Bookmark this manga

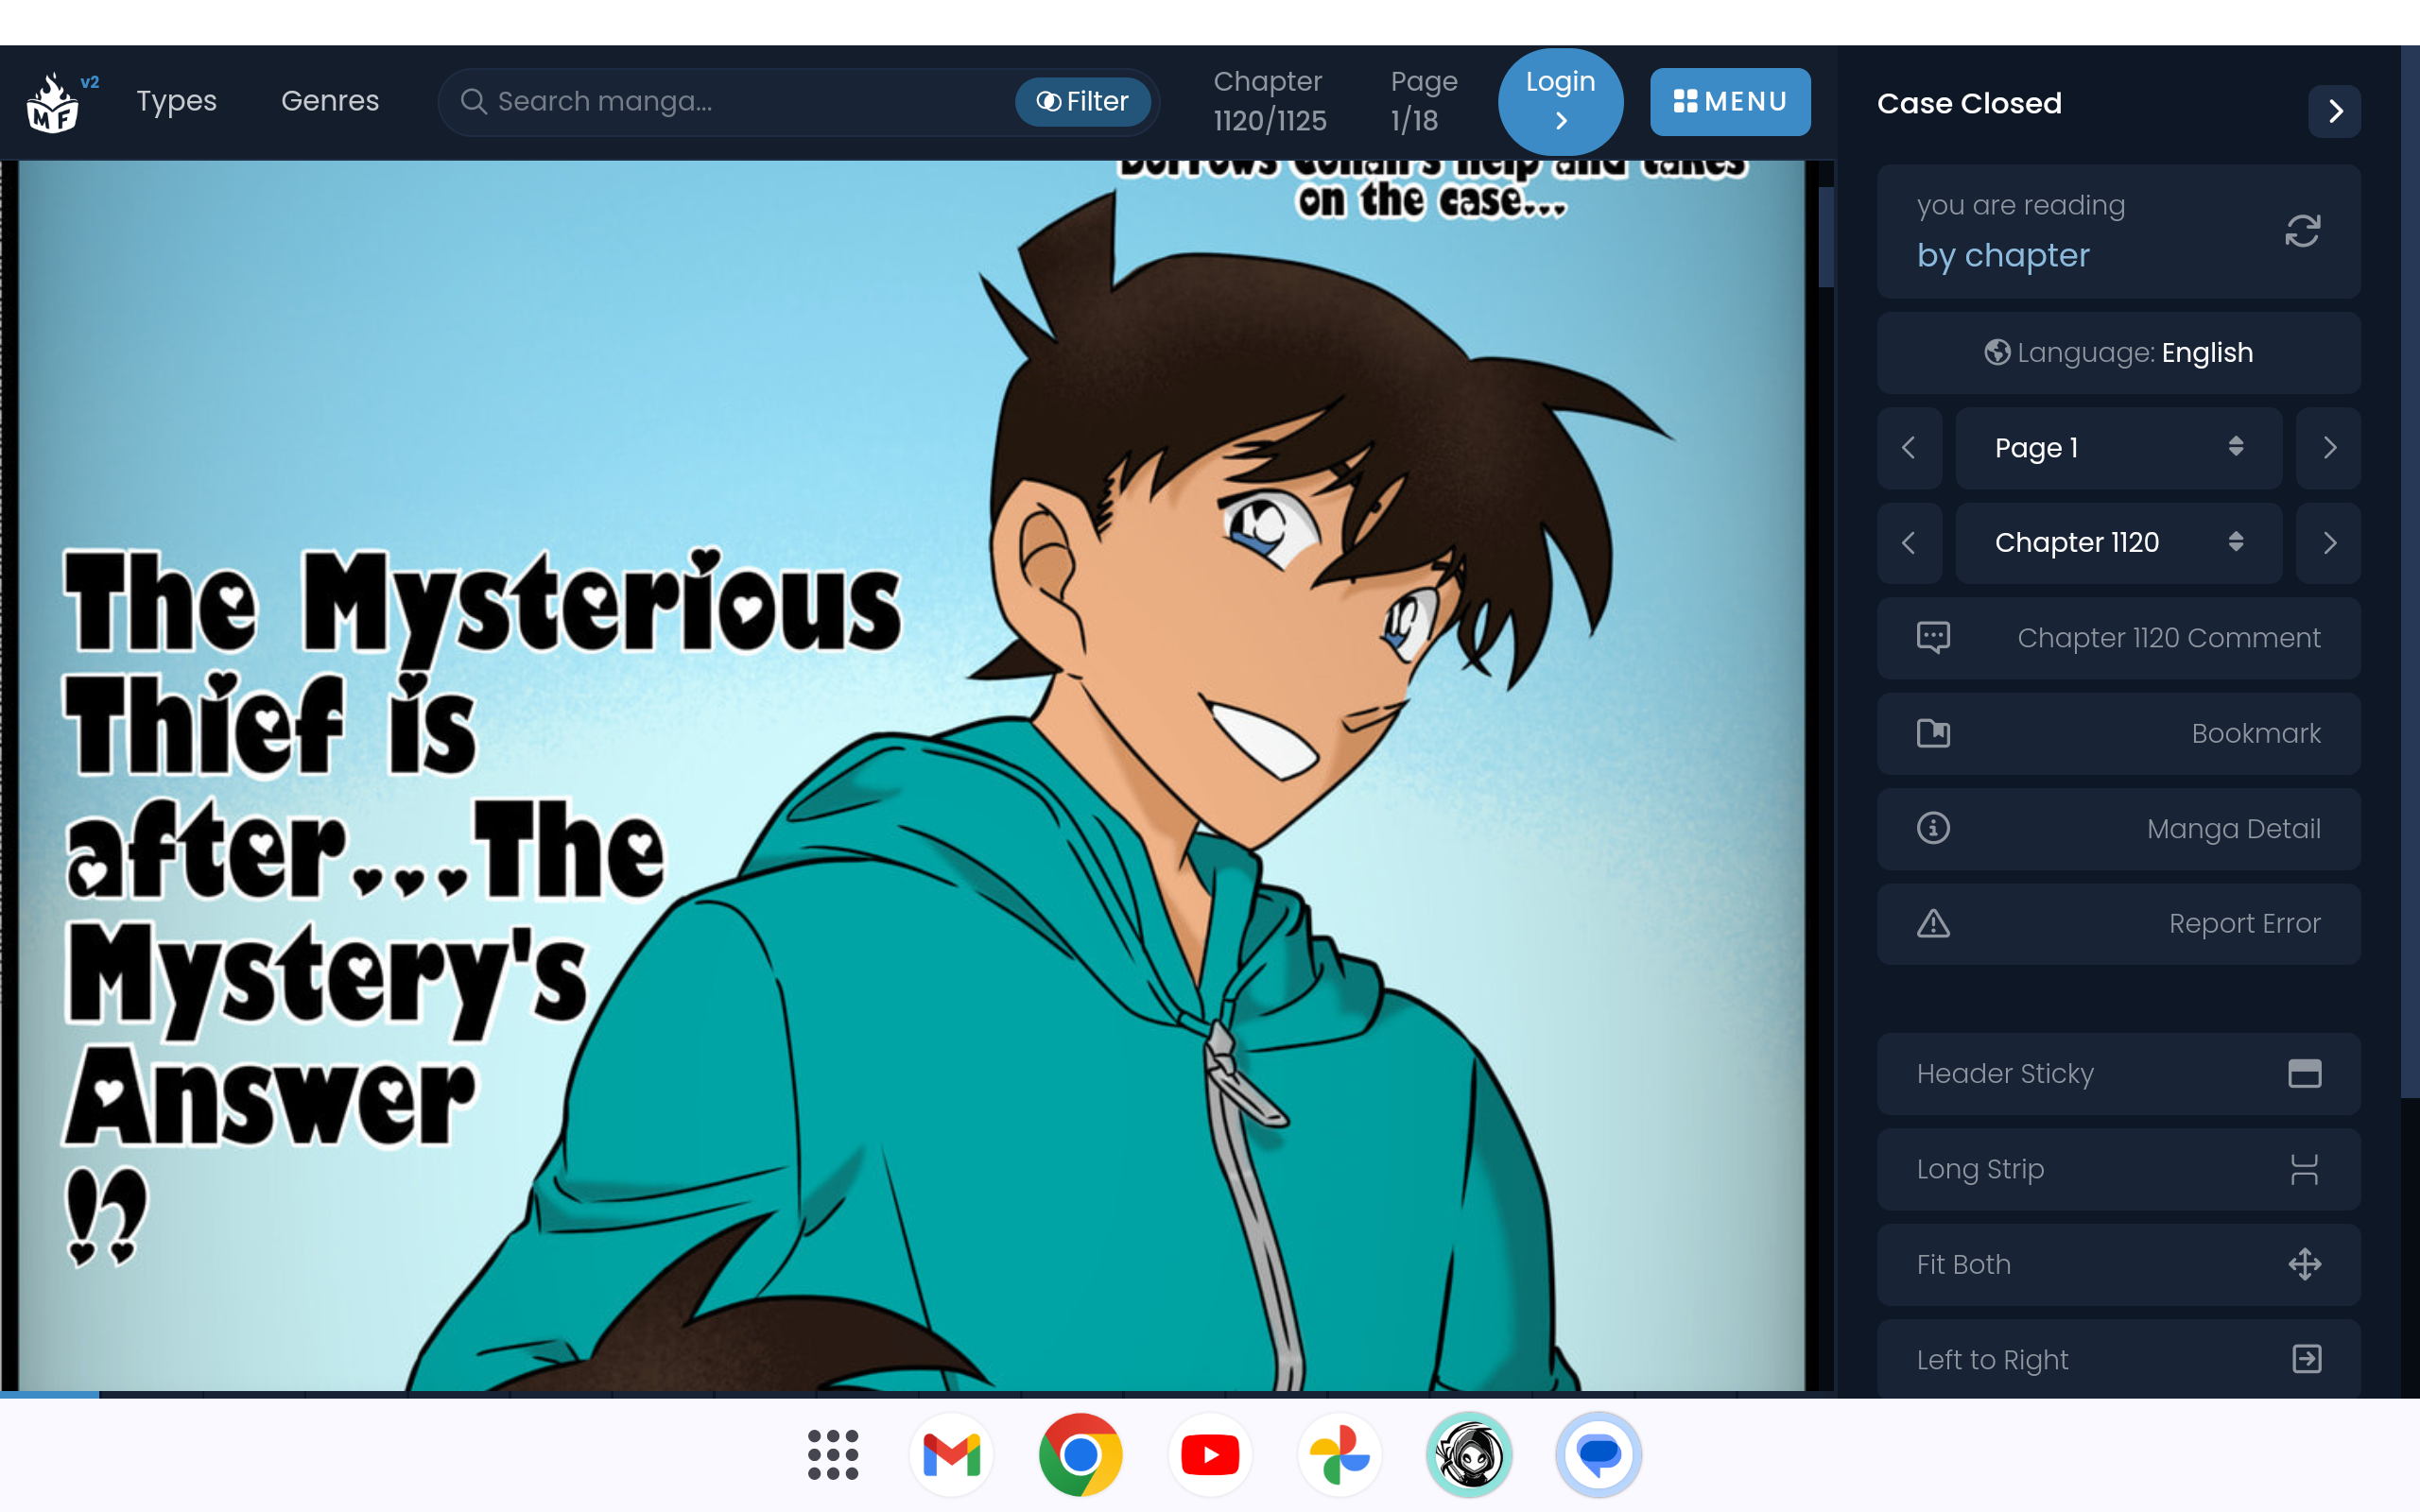[x=2118, y=733]
